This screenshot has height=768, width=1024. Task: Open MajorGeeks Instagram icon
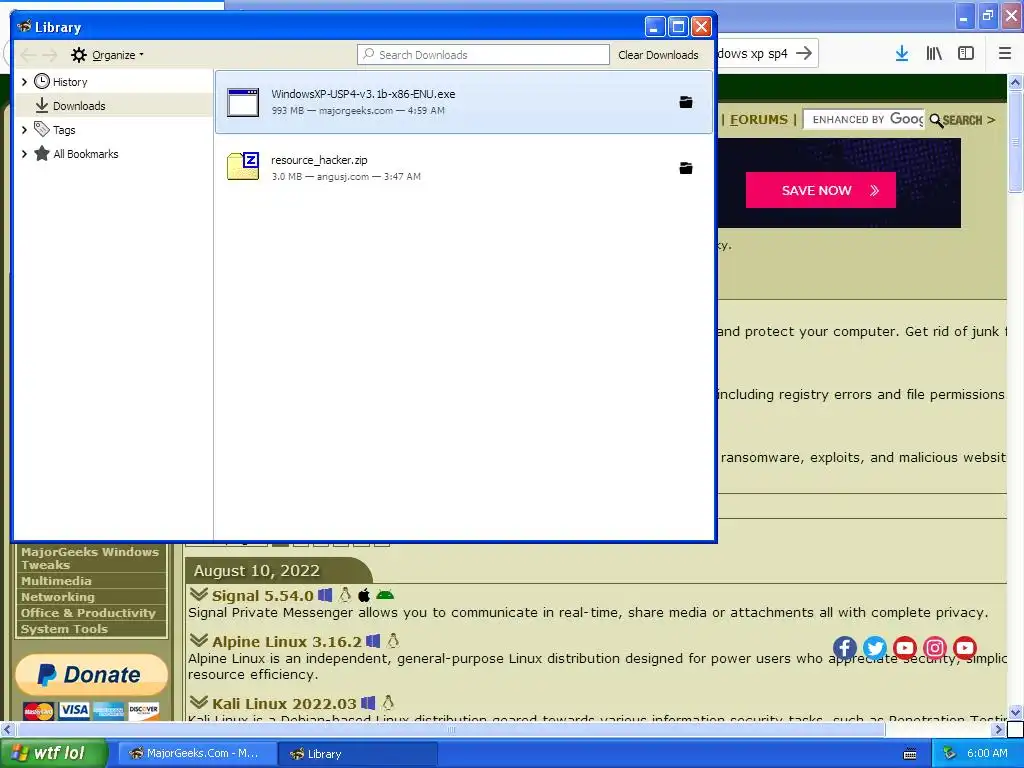(935, 648)
